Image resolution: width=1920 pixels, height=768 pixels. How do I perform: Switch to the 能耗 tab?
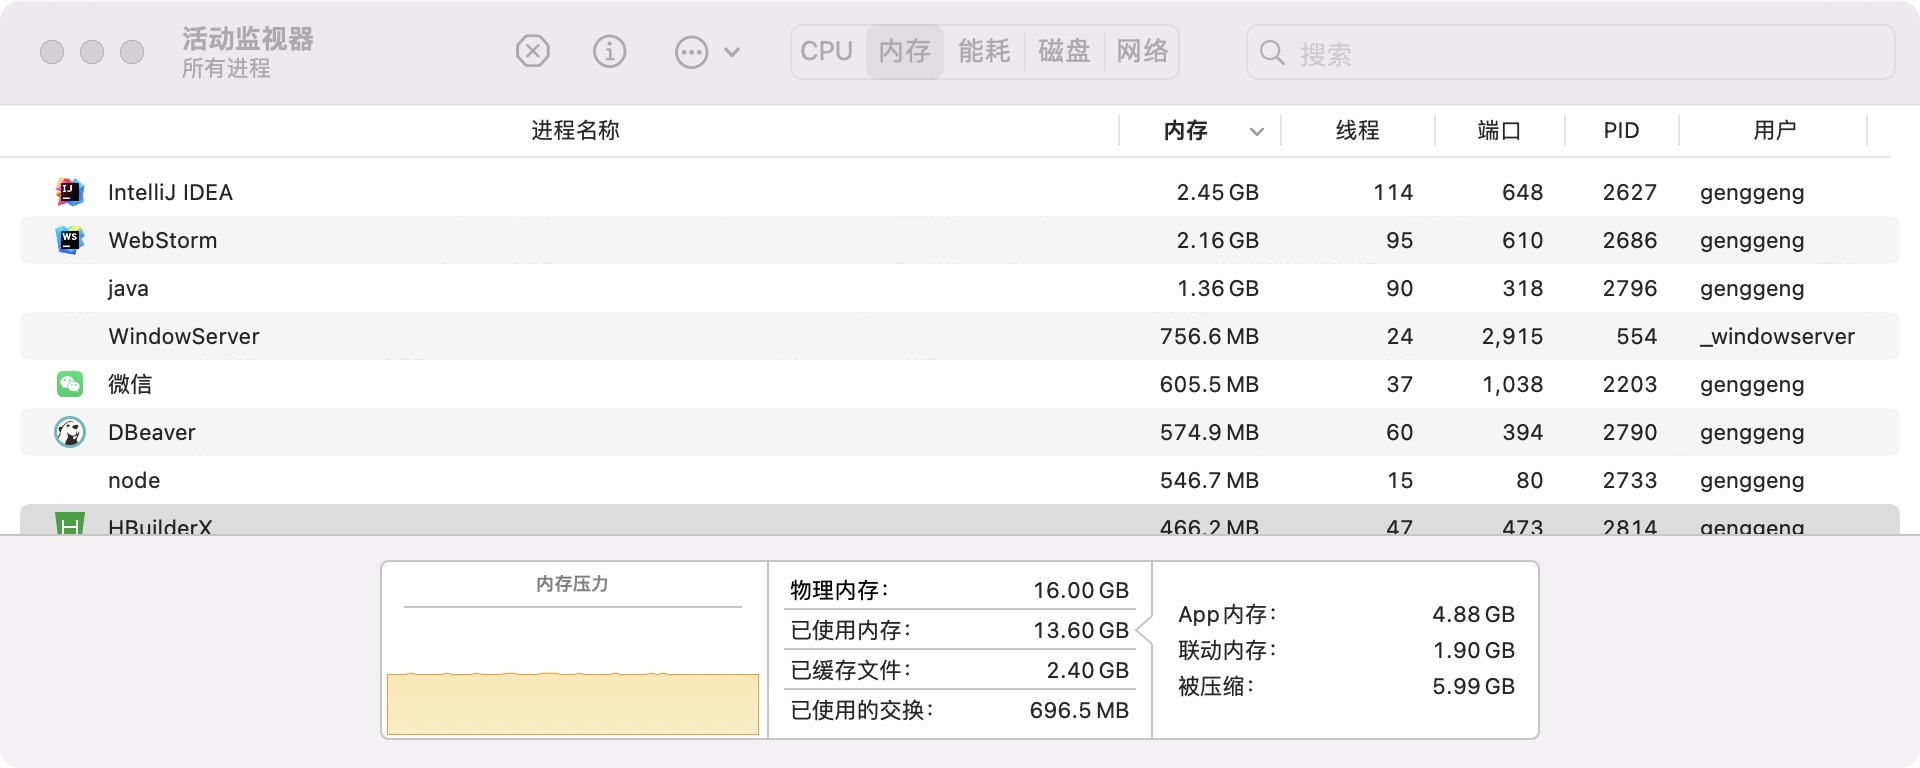pos(984,52)
